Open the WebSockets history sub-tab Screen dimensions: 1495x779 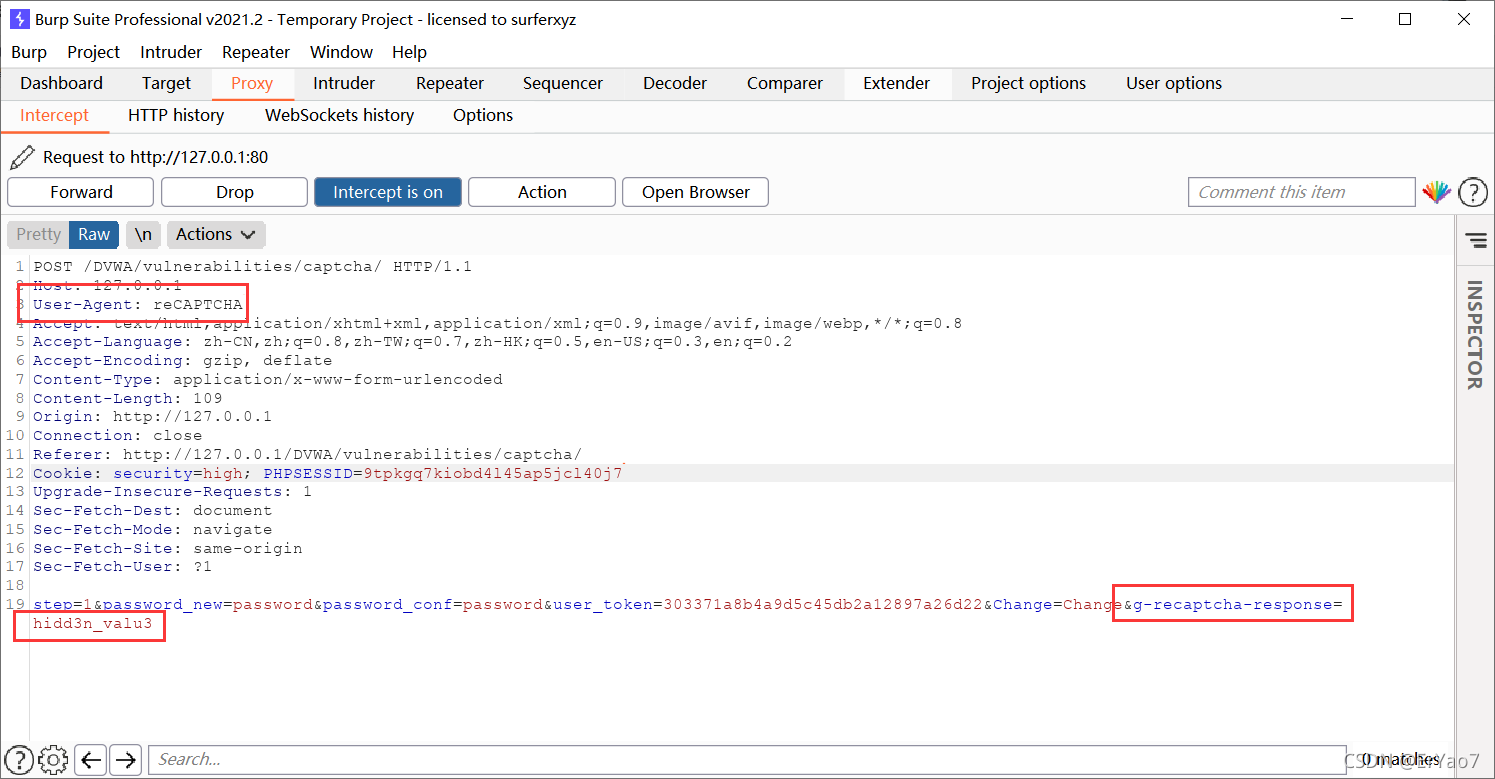click(x=339, y=115)
